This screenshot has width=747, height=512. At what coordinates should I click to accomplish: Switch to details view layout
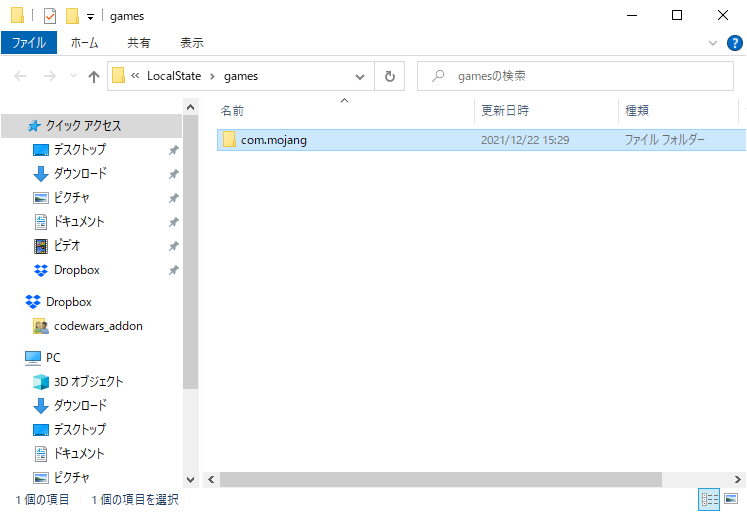709,499
